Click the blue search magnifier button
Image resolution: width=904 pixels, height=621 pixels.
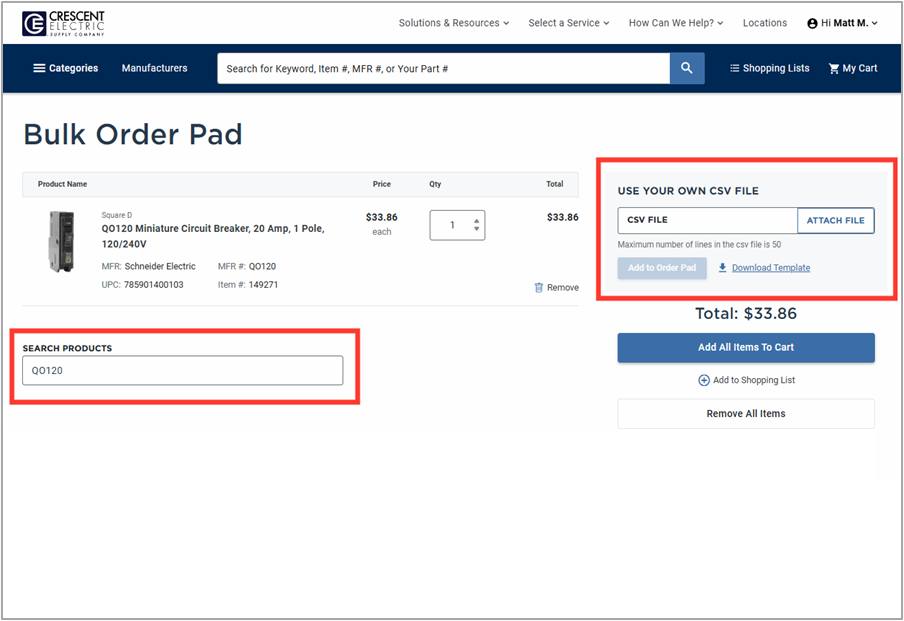(687, 68)
